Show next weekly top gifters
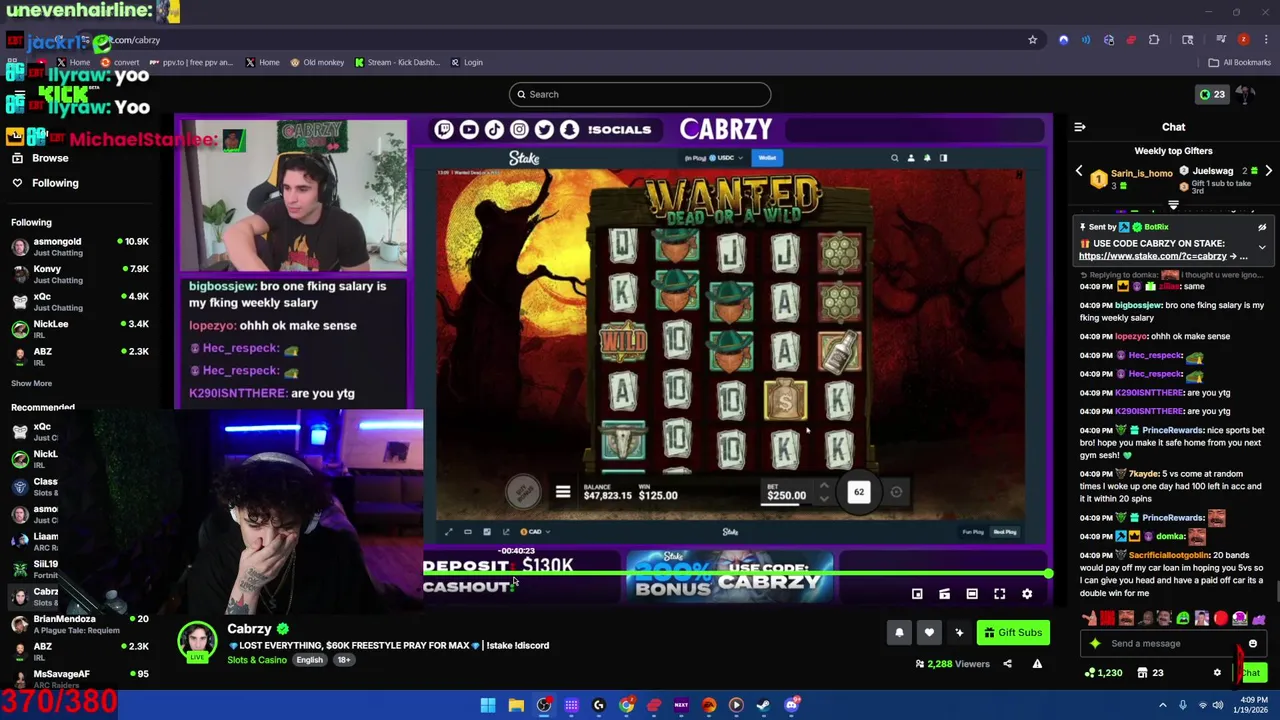The width and height of the screenshot is (1280, 720). click(x=1268, y=171)
